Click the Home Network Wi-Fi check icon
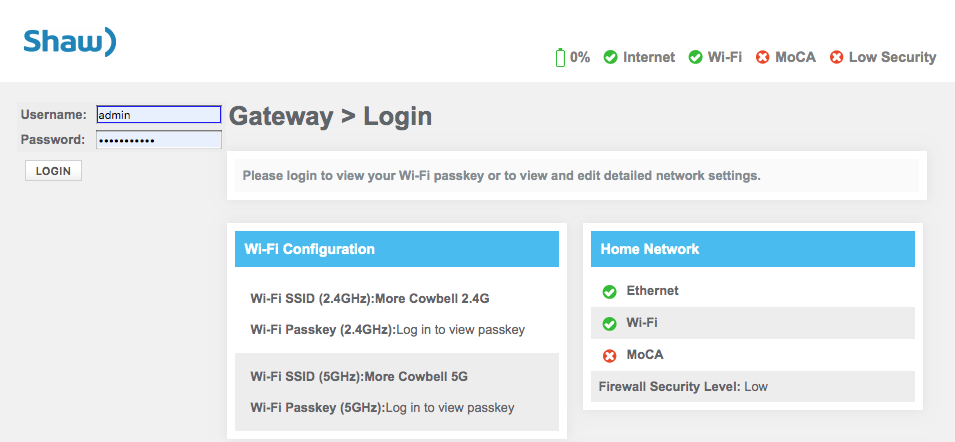The width and height of the screenshot is (955, 442). click(x=609, y=324)
